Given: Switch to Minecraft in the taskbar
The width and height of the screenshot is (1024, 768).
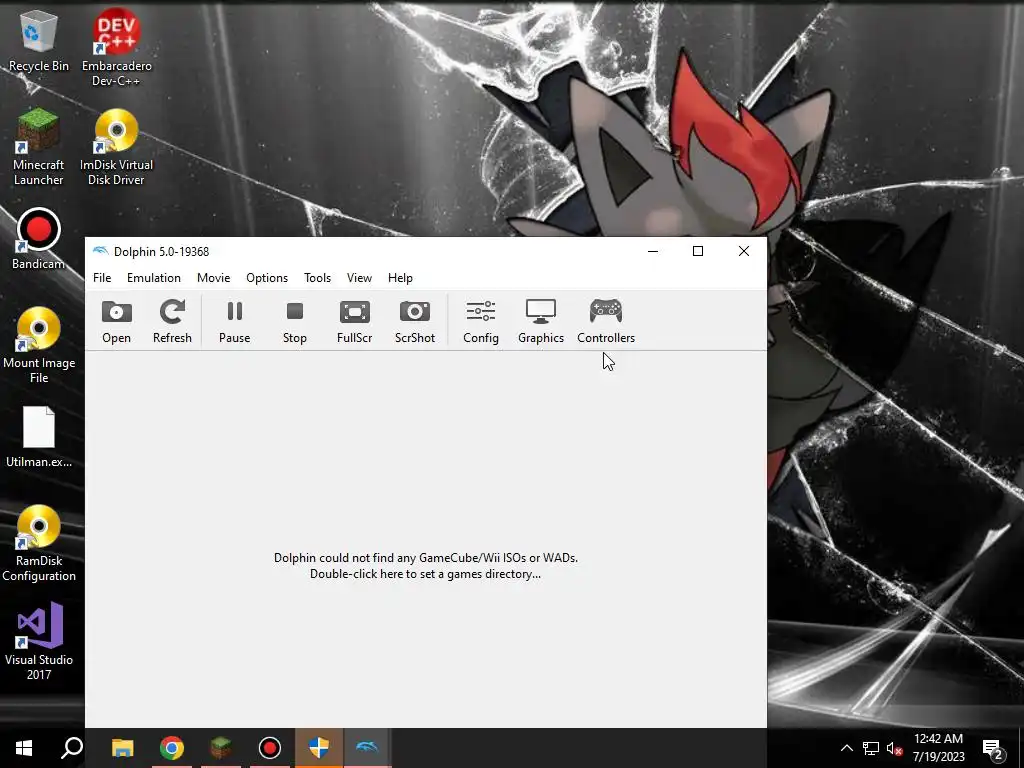Looking at the screenshot, I should click(x=221, y=748).
